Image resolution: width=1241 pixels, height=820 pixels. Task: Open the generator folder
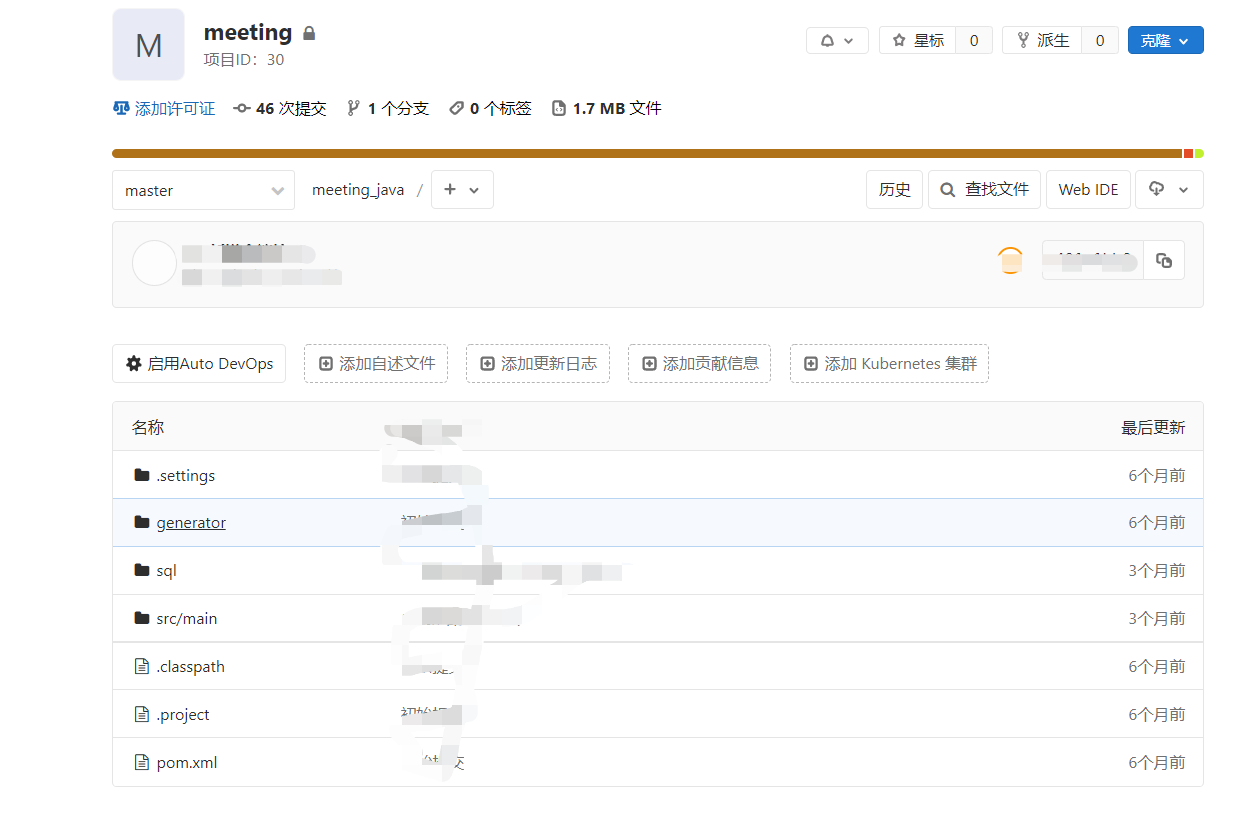[191, 523]
